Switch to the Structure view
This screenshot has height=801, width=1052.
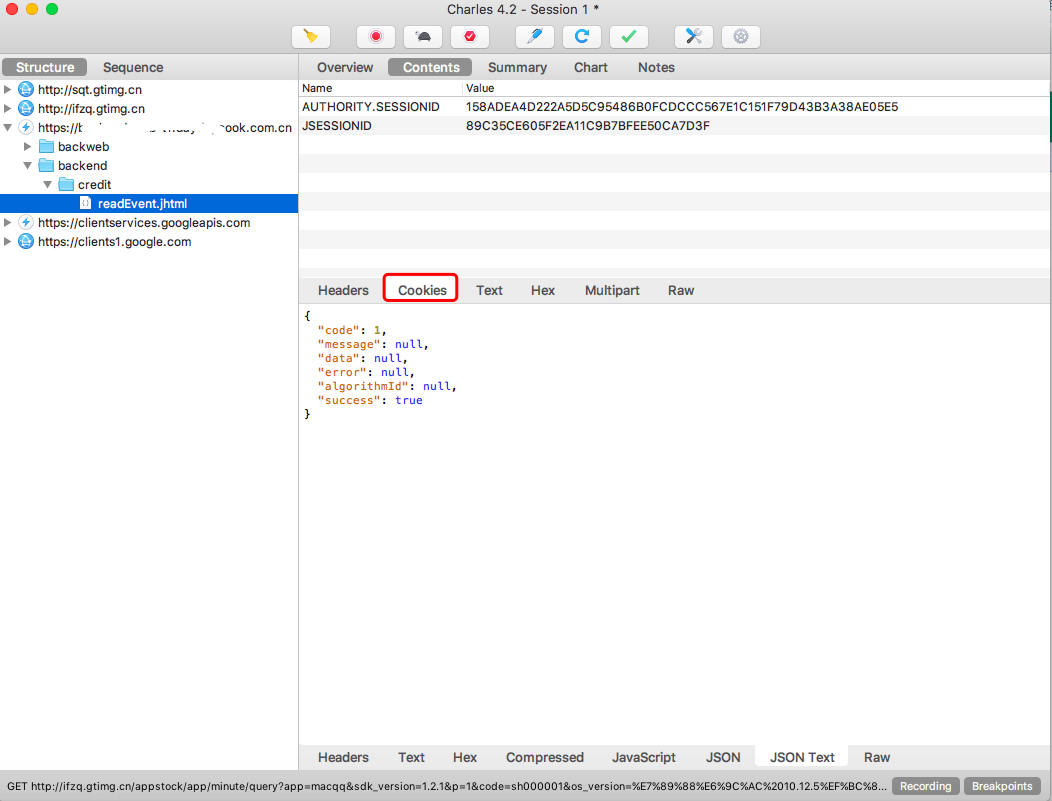click(x=45, y=67)
